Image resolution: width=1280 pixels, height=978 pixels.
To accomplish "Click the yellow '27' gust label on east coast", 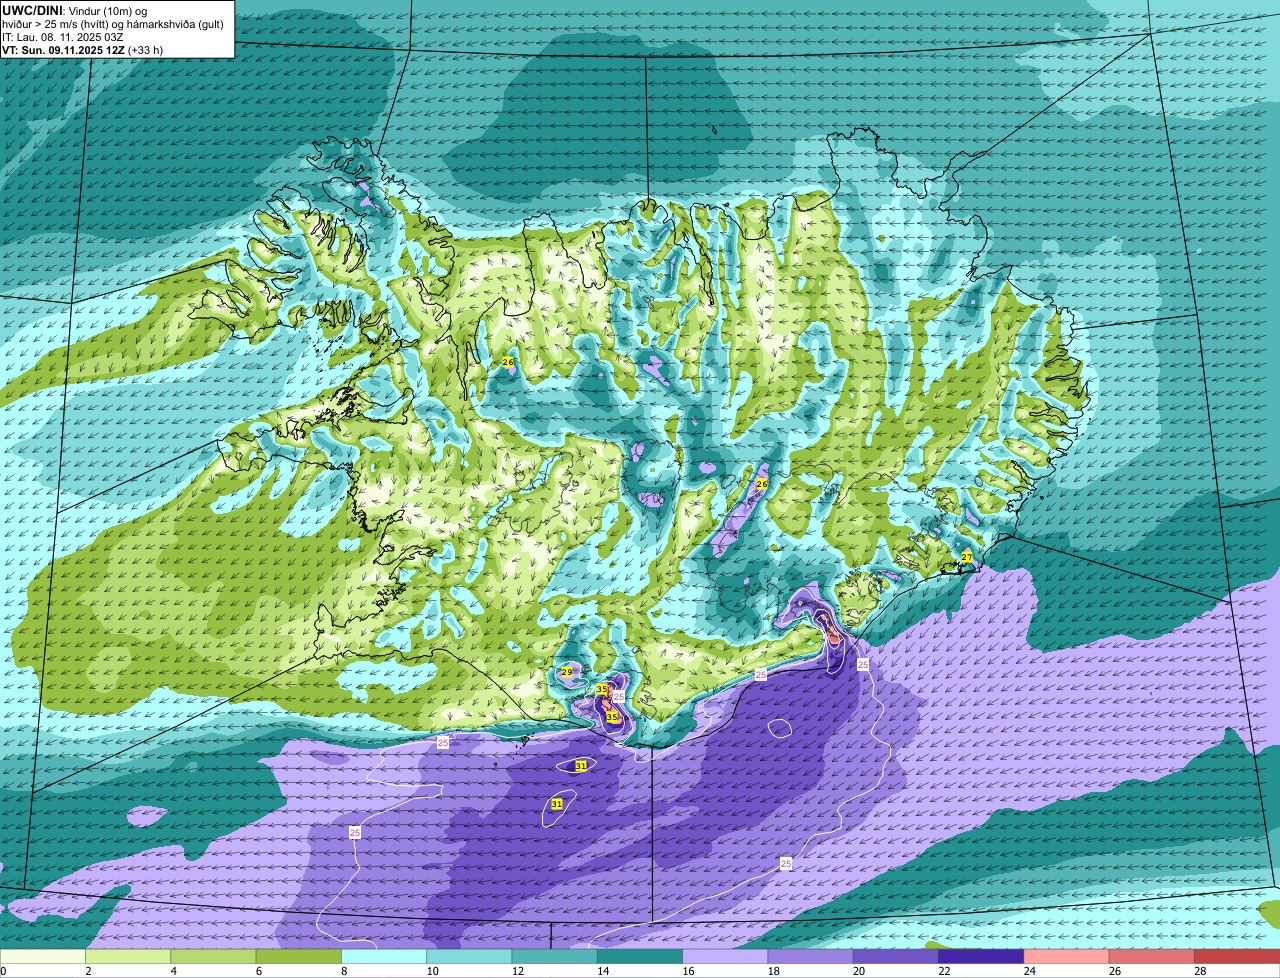I will point(967,557).
